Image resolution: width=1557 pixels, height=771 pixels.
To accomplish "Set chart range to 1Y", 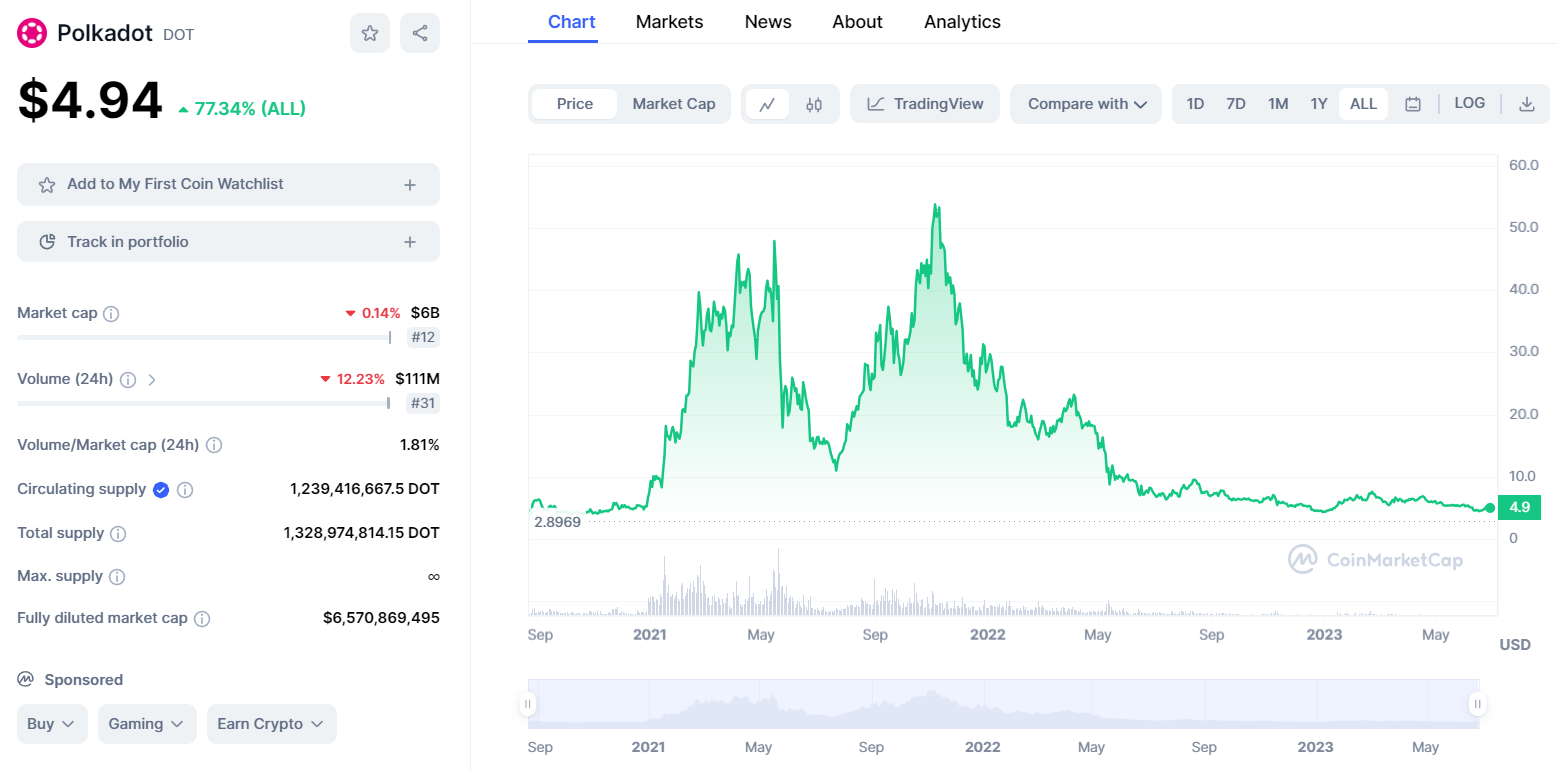I will click(1319, 104).
